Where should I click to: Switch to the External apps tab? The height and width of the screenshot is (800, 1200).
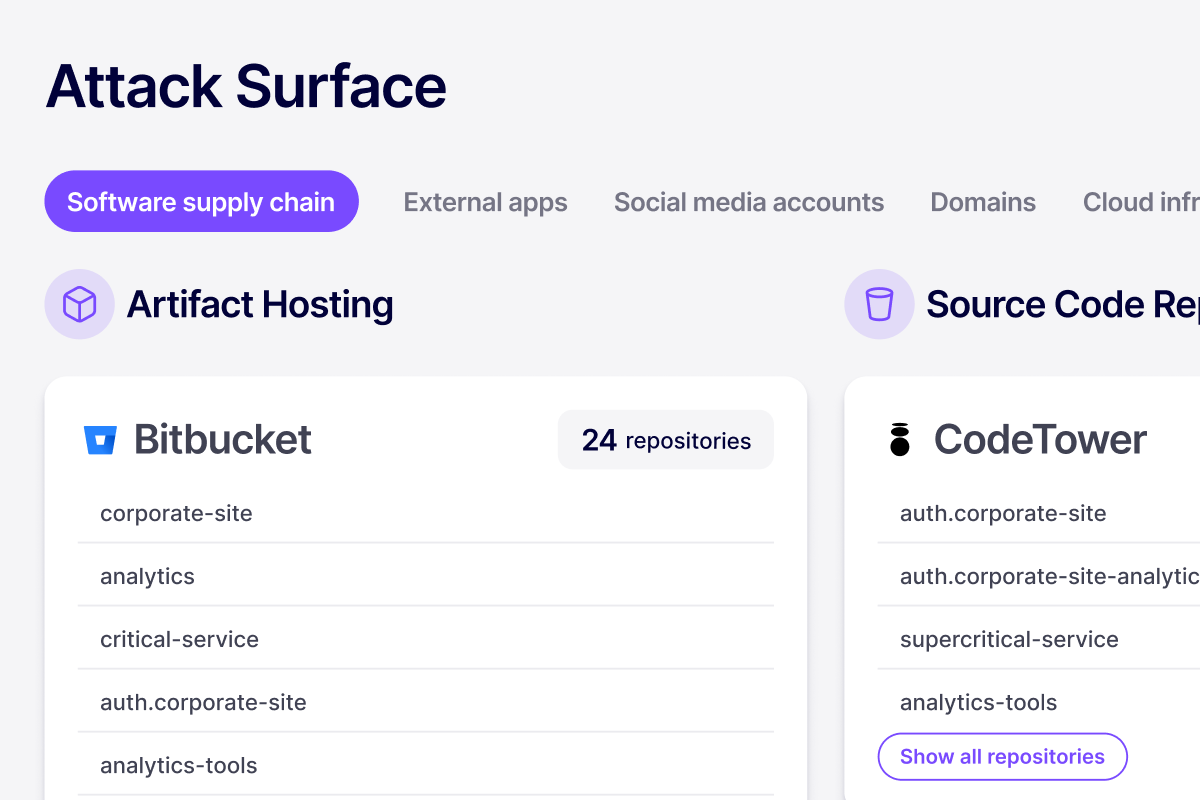[485, 202]
